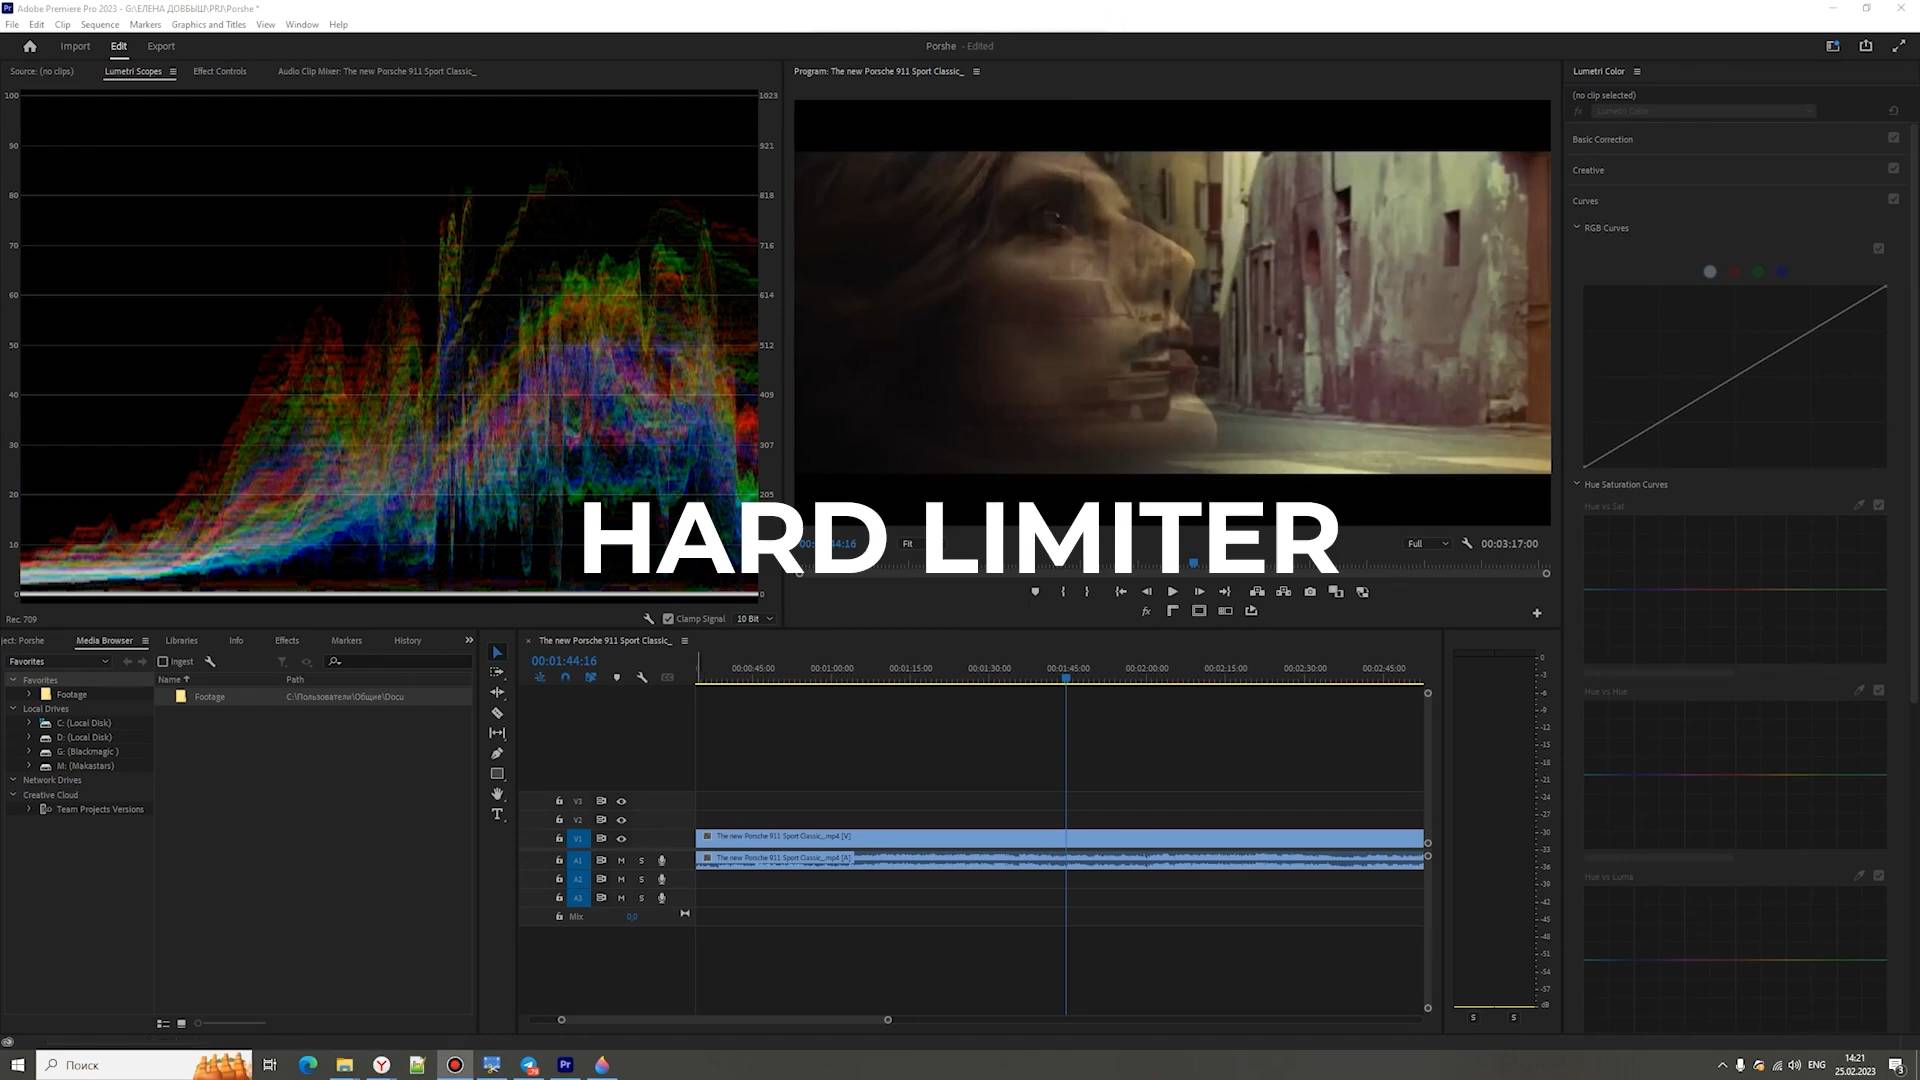This screenshot has width=1920, height=1080.
Task: Open the Export workspace
Action: [160, 46]
